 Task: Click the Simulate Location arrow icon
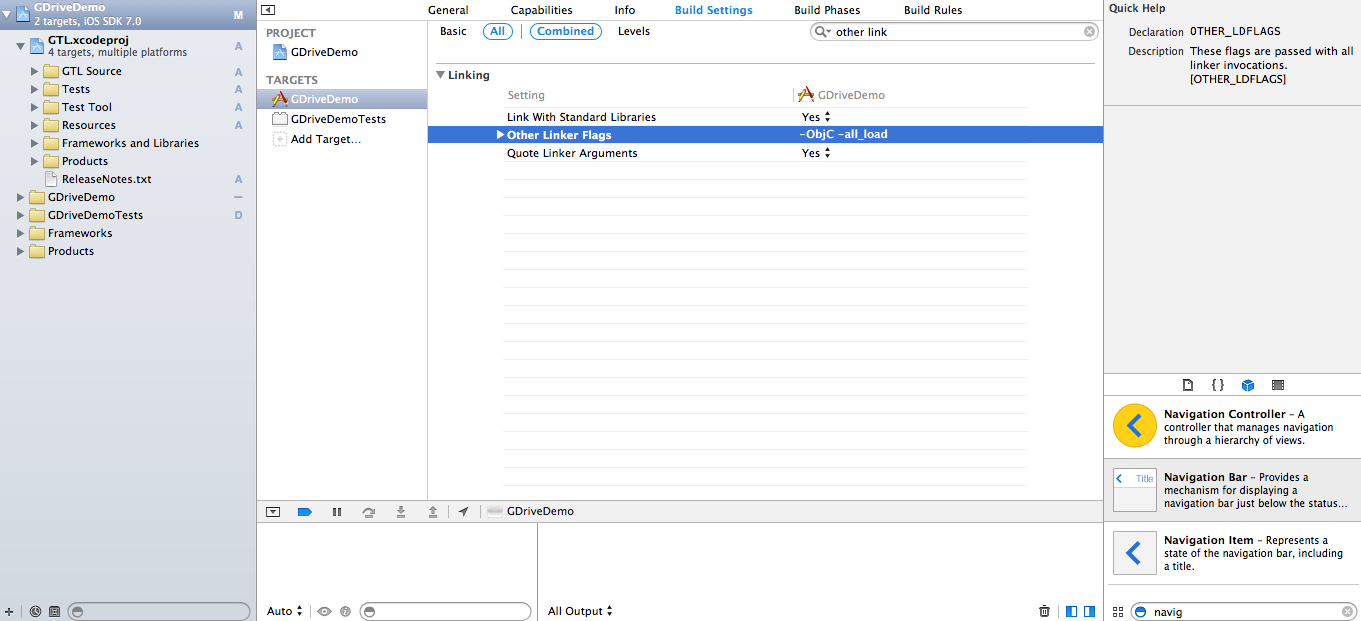[463, 511]
